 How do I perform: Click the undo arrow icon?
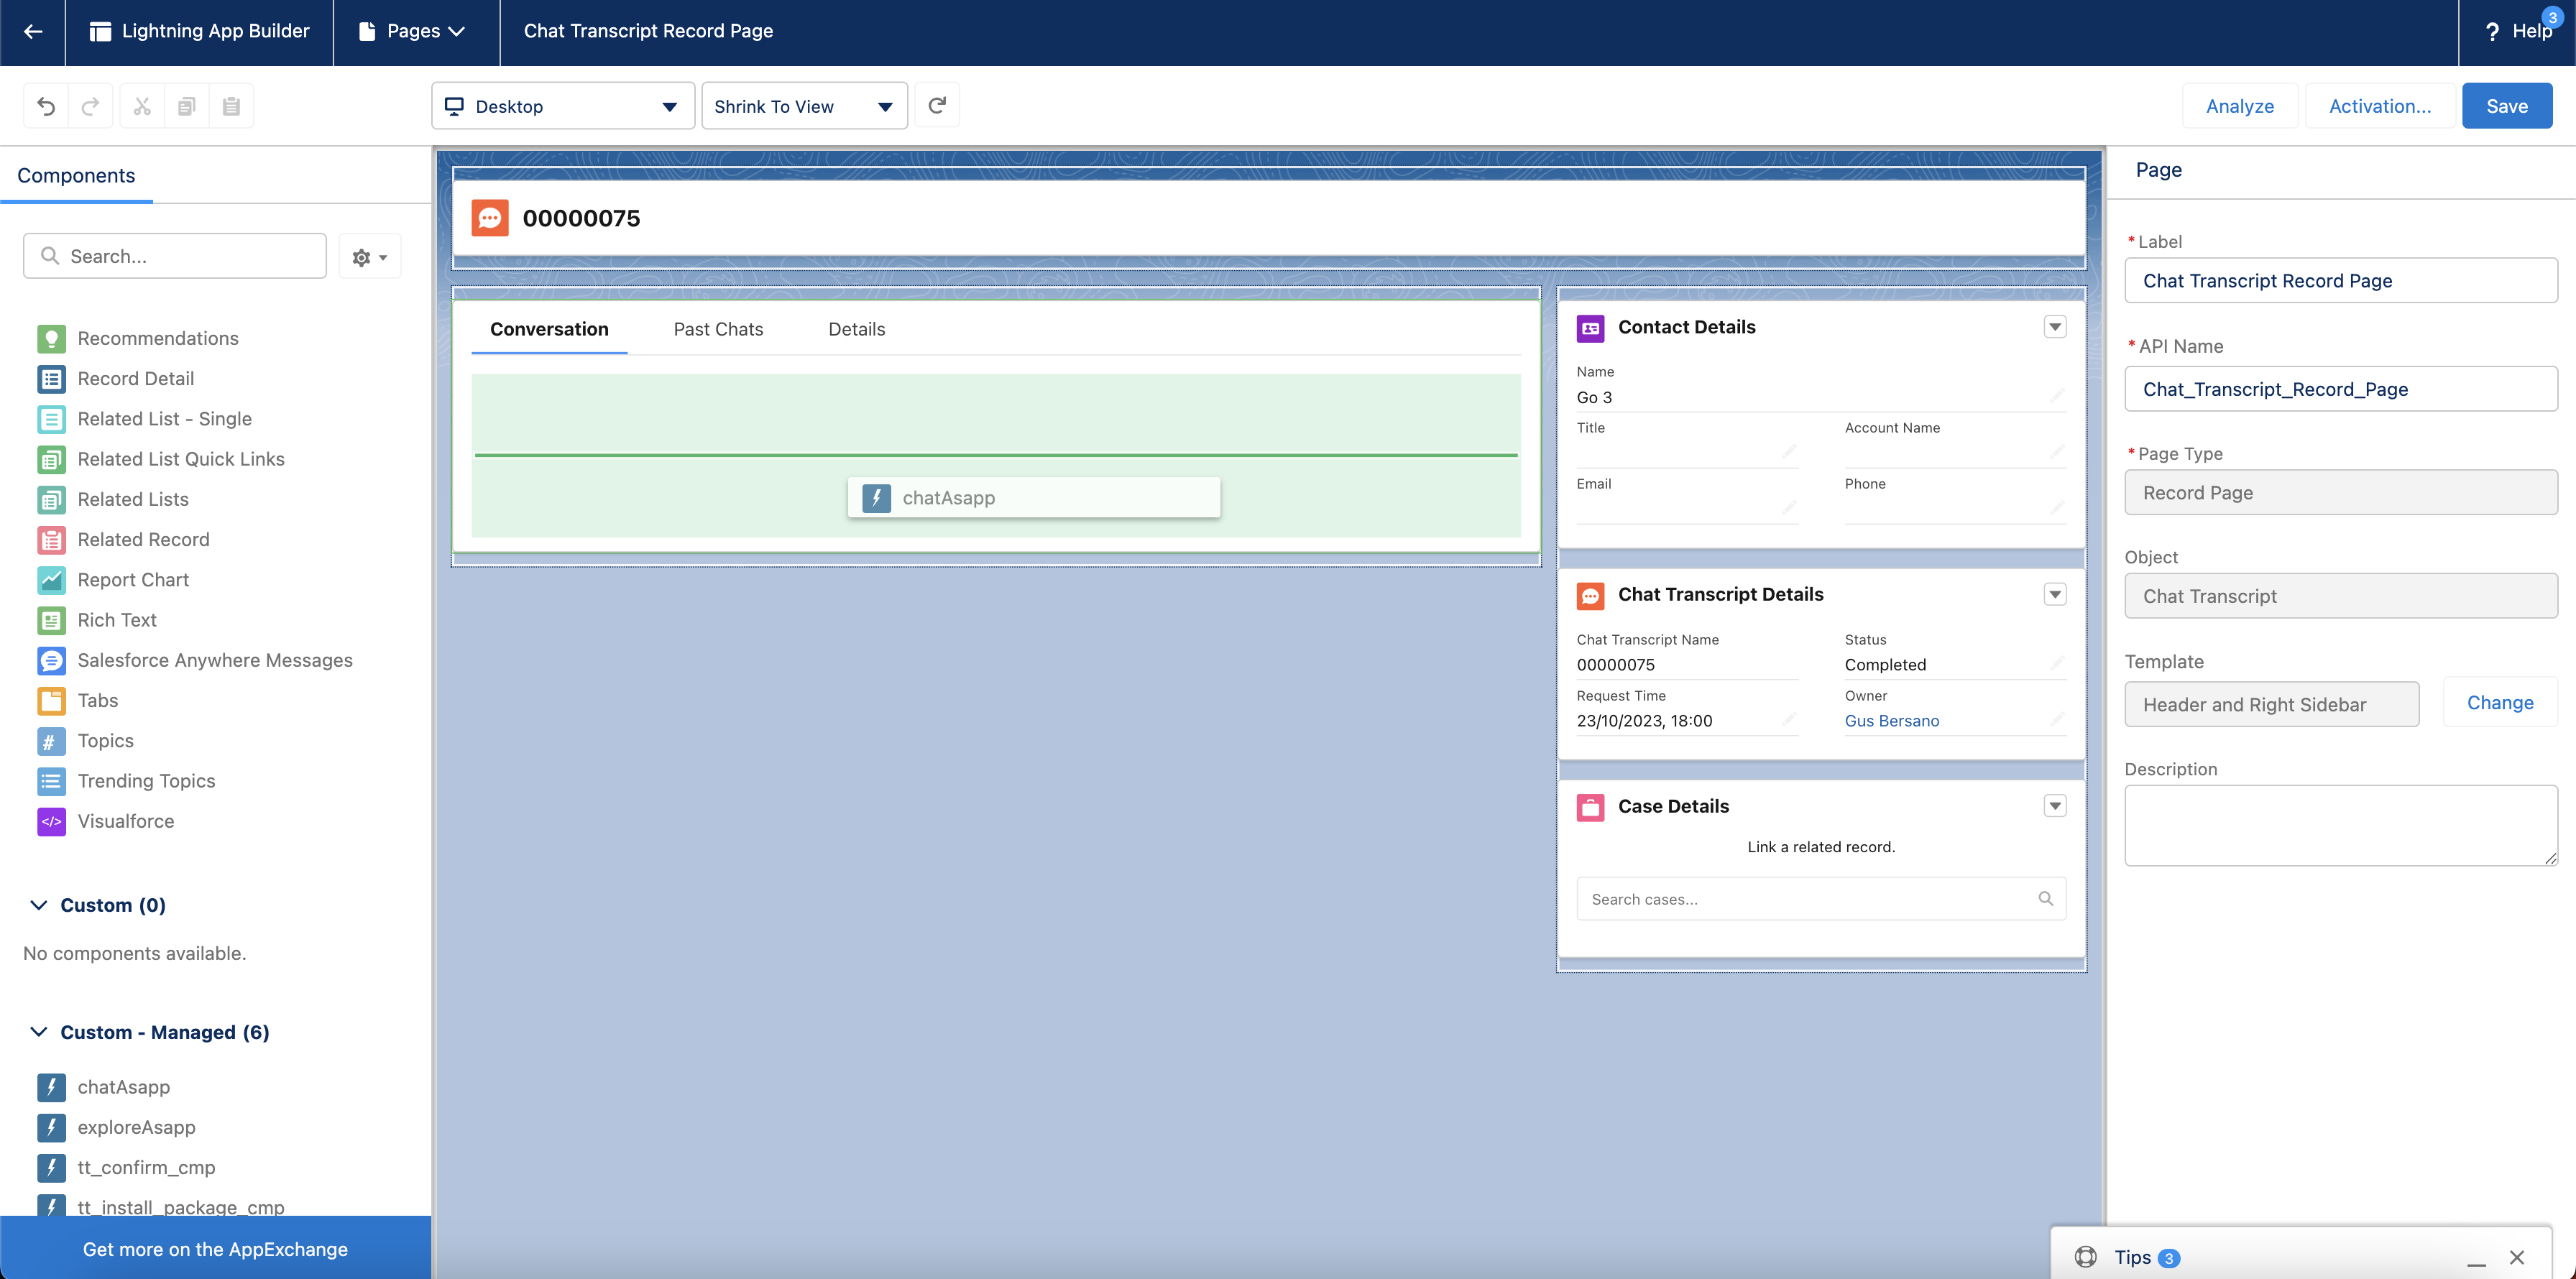pyautogui.click(x=46, y=106)
